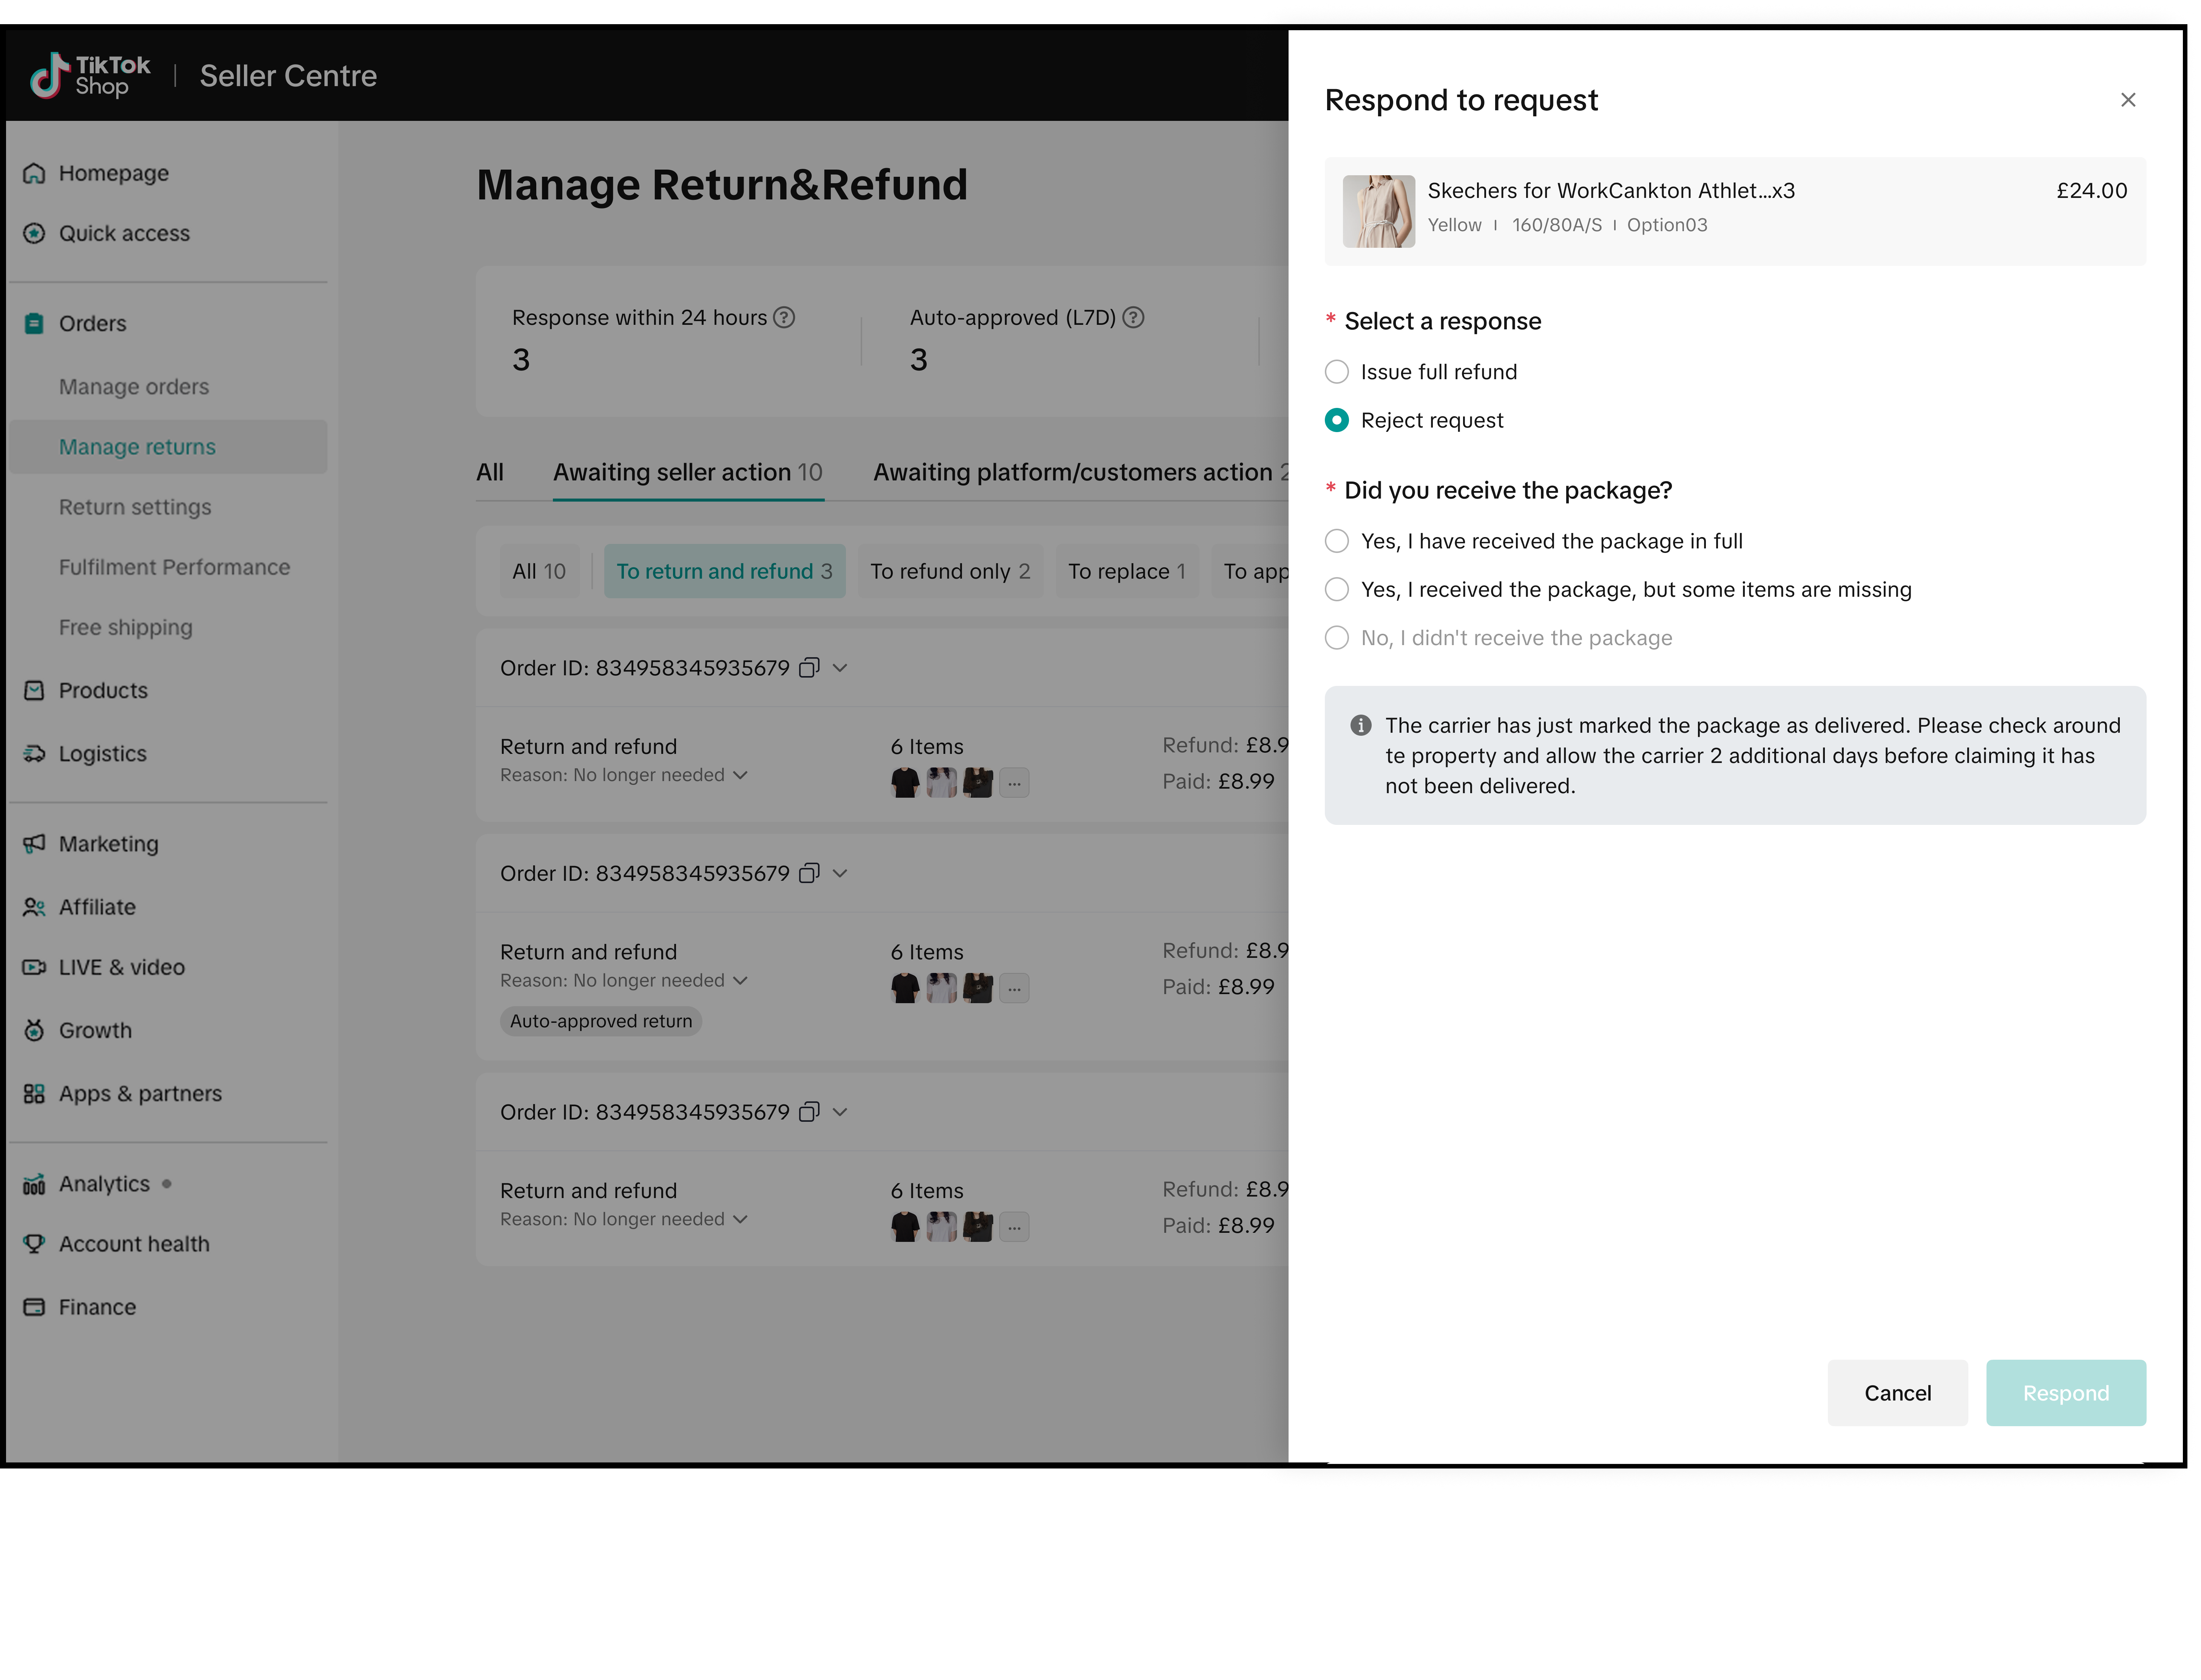The image size is (2201, 1680).
Task: Click the info icon in carrier notice
Action: (1361, 725)
